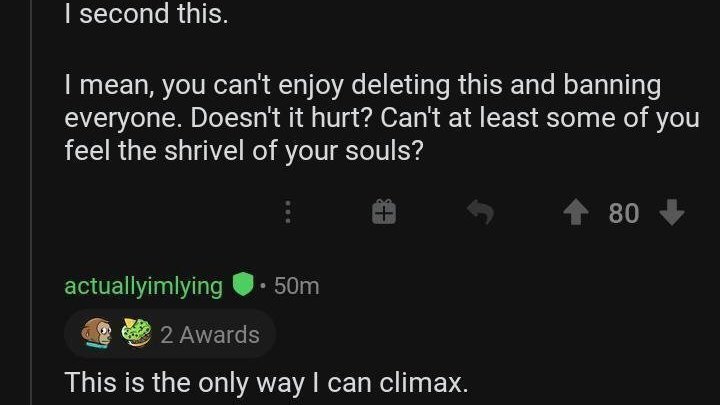Upvote the comment with 80 points
The width and height of the screenshot is (720, 405).
[576, 212]
